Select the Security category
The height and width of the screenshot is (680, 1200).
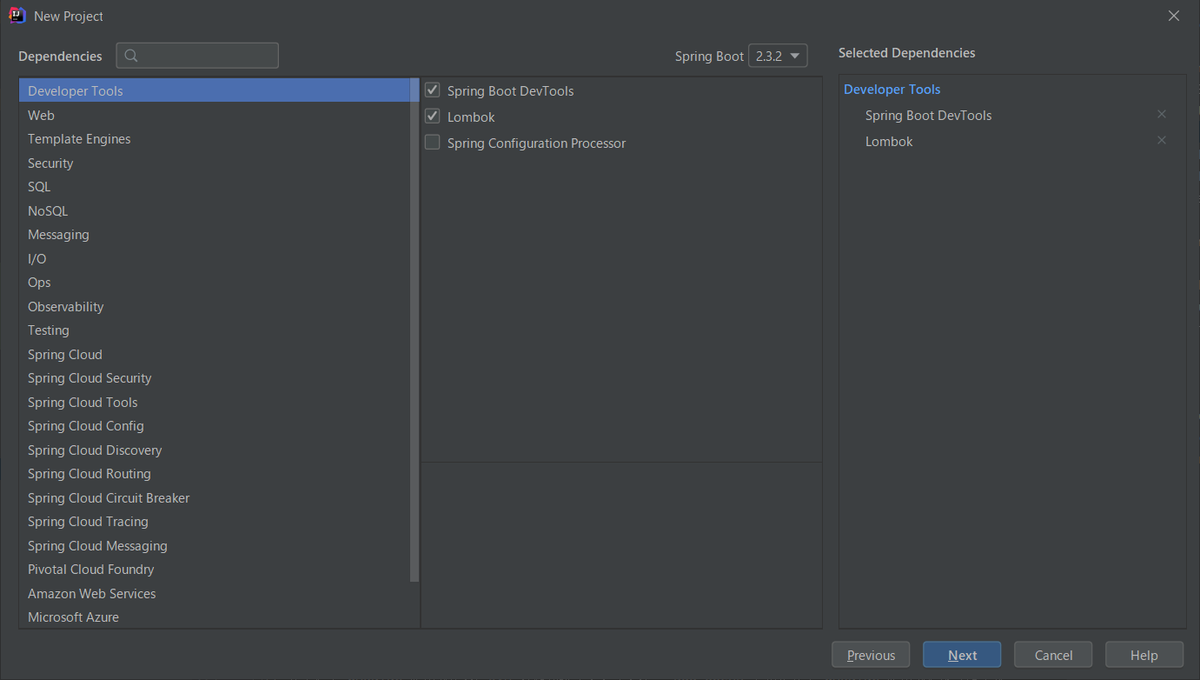(214, 163)
